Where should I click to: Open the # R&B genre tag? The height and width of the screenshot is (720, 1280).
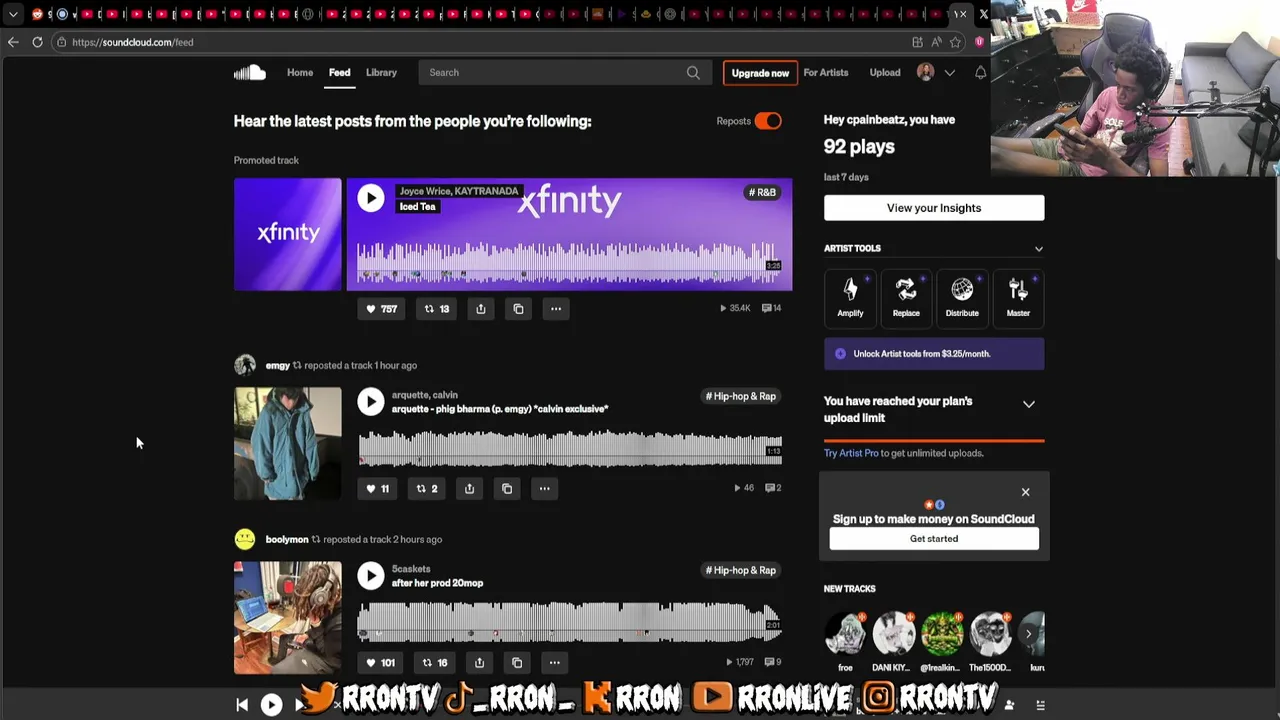[x=762, y=192]
